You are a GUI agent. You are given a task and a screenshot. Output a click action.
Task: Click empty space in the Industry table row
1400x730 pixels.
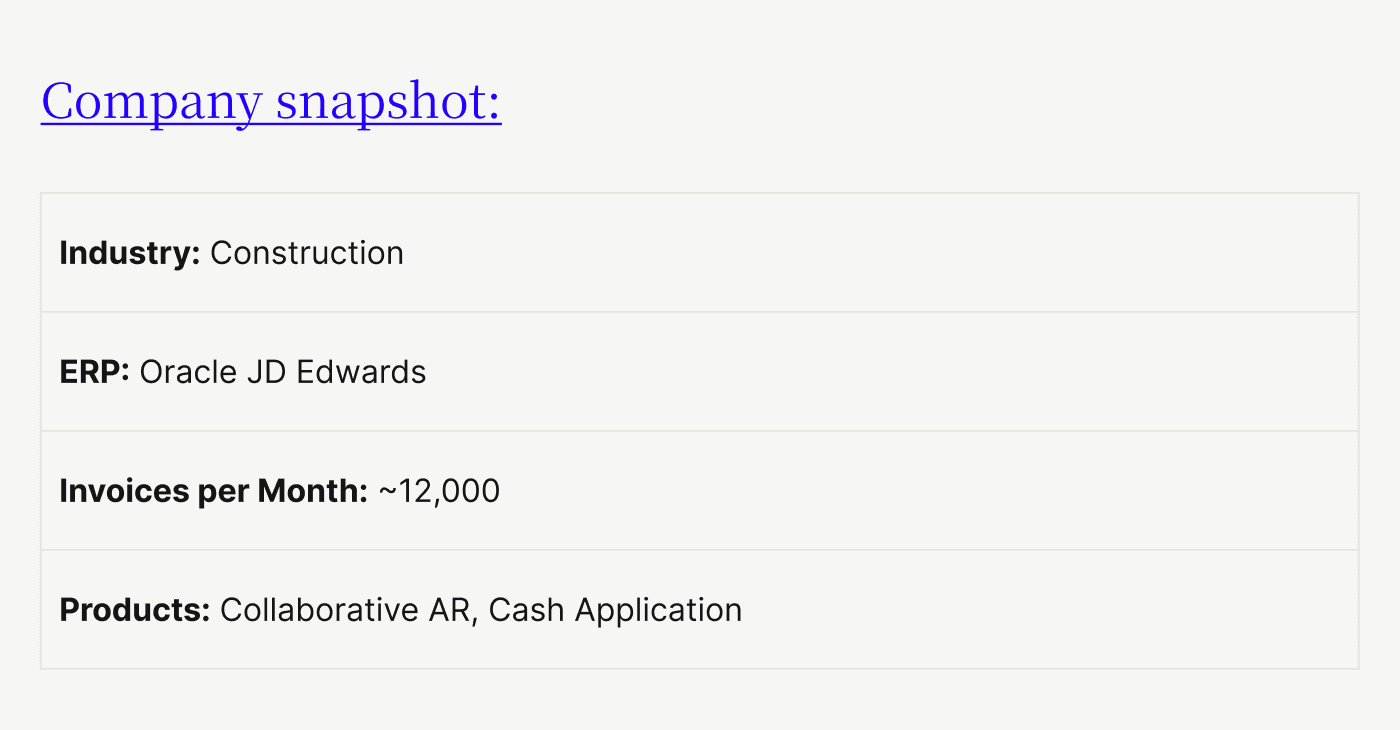click(900, 253)
